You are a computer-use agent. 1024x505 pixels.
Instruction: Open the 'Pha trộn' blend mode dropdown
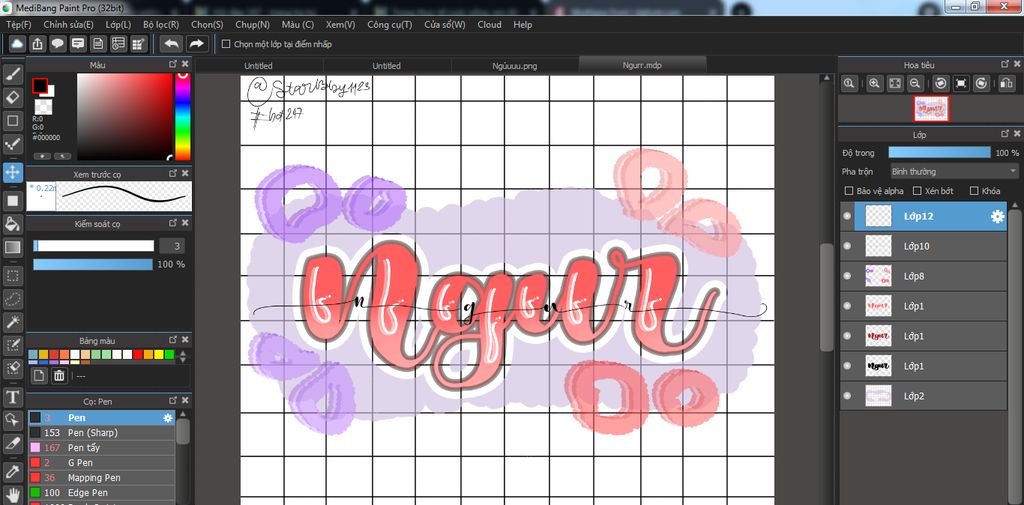[954, 171]
